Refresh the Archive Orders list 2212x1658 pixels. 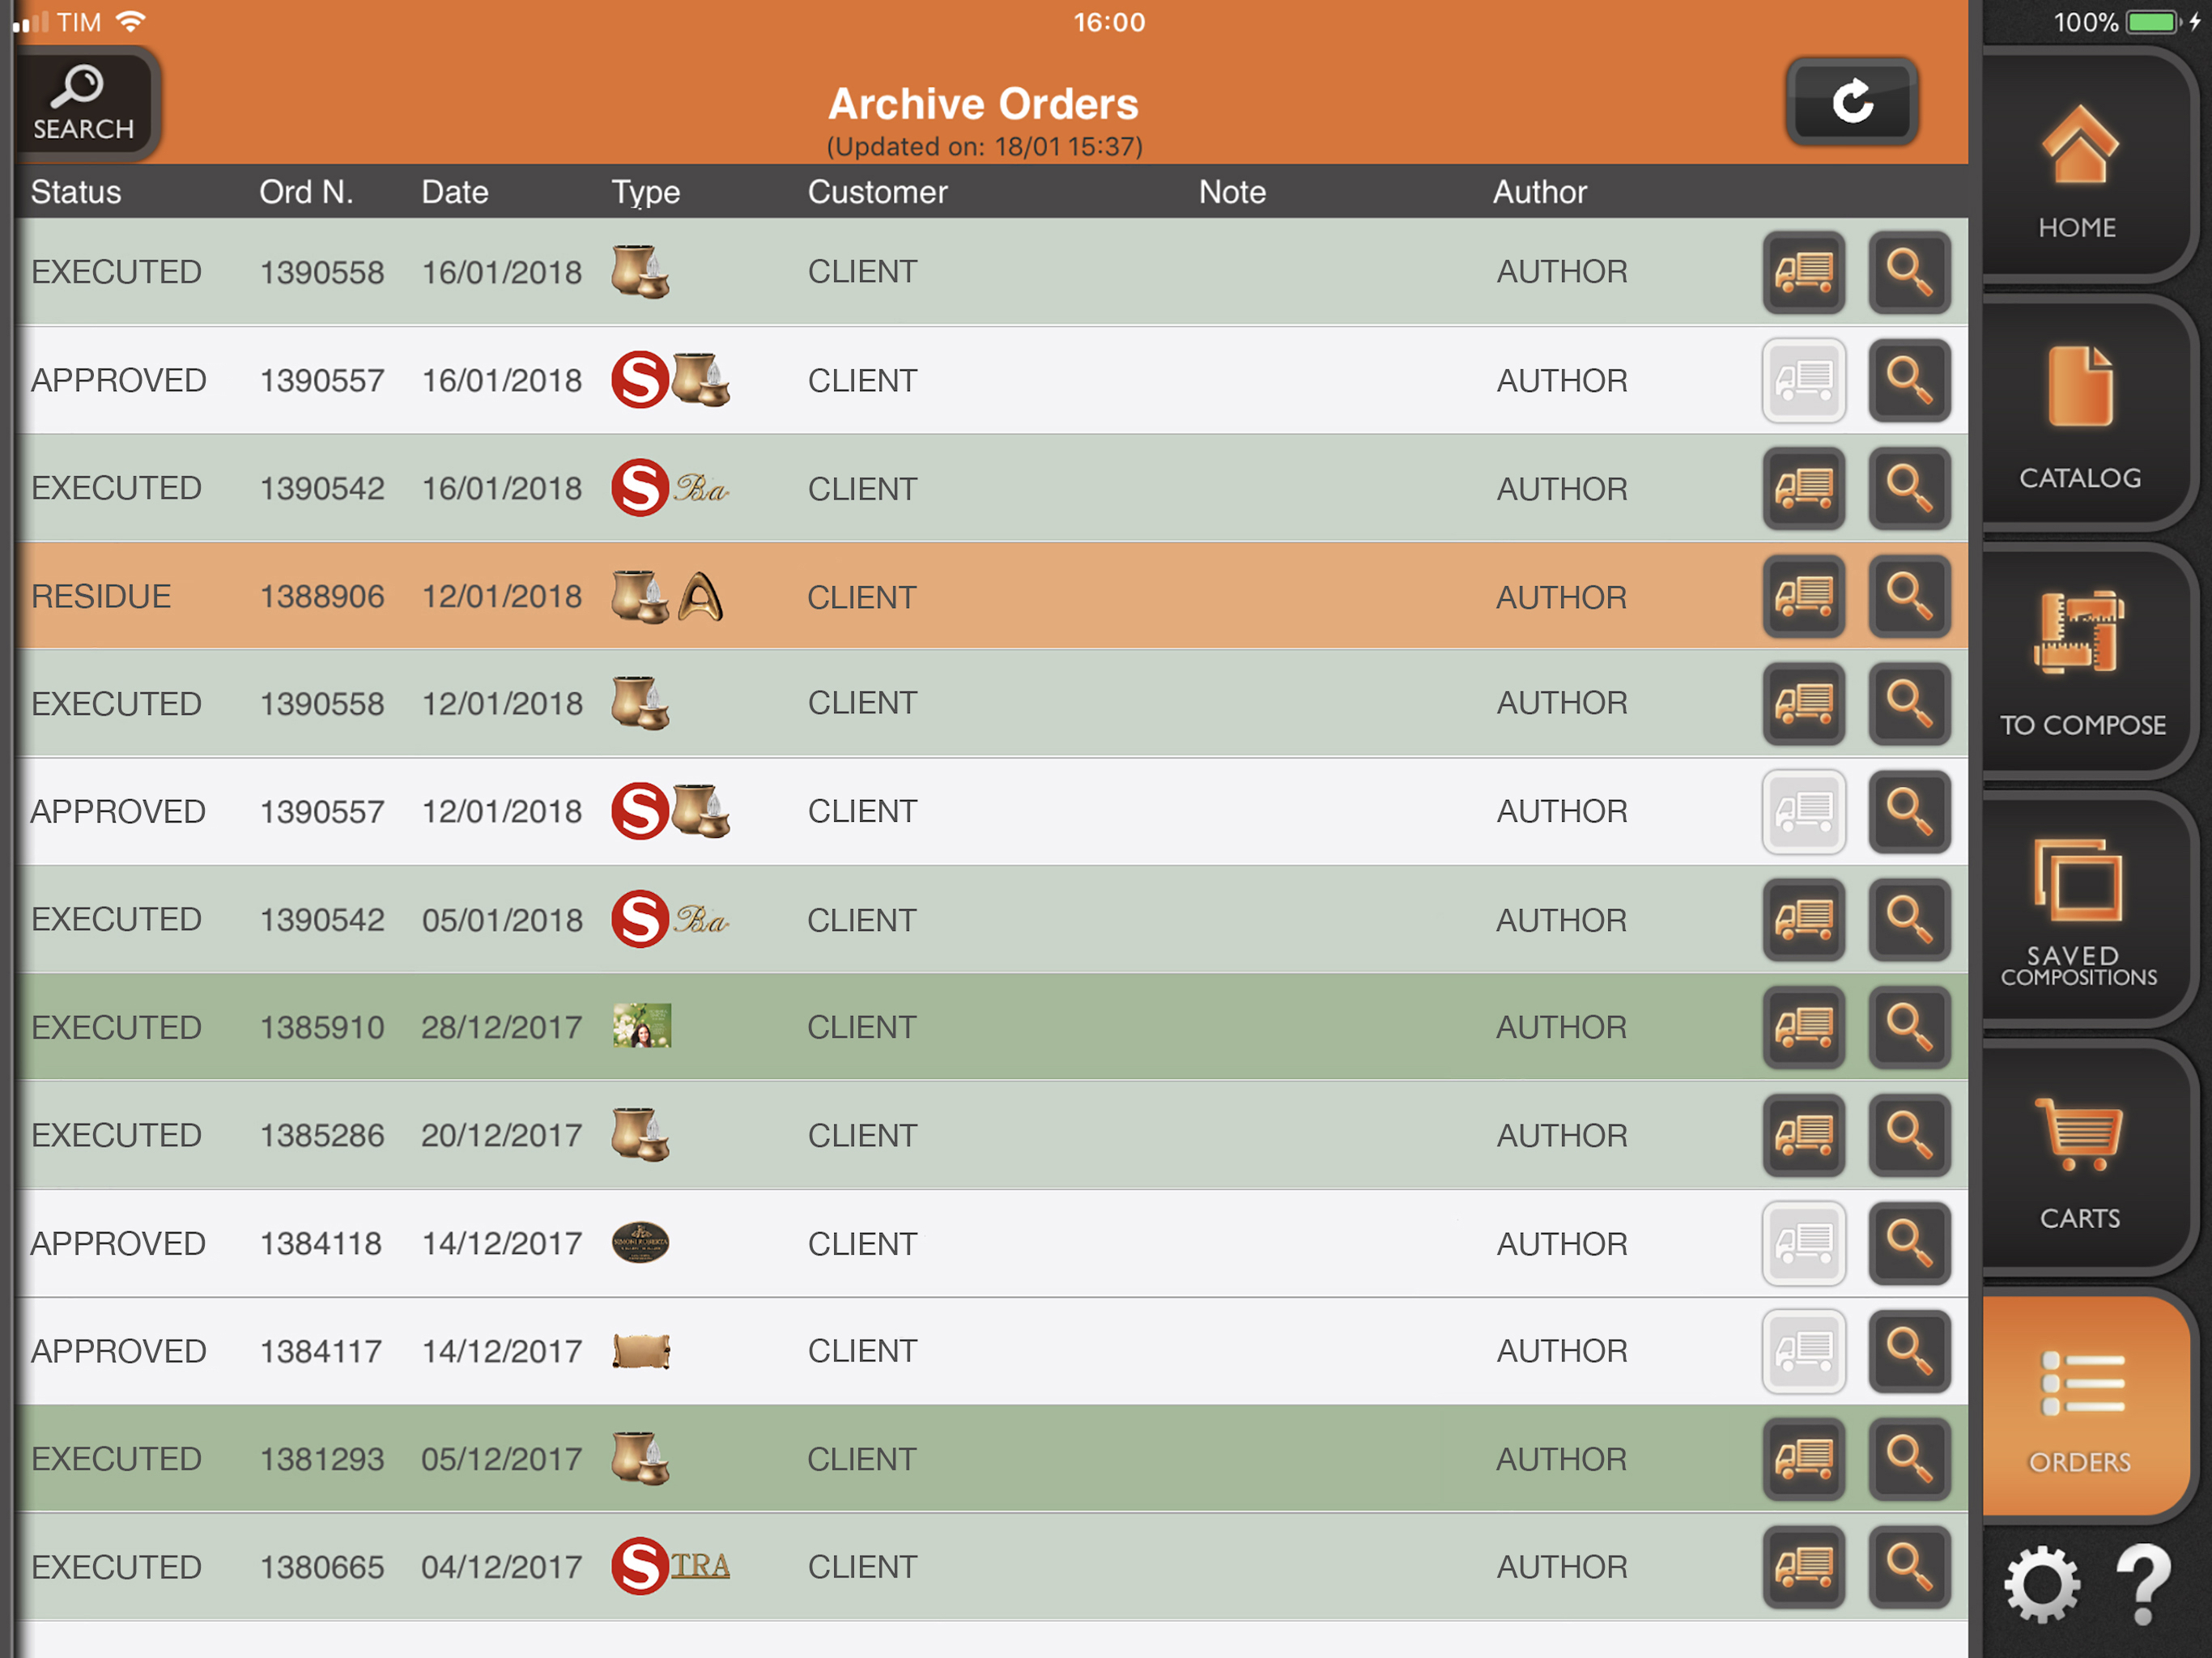coord(1851,102)
